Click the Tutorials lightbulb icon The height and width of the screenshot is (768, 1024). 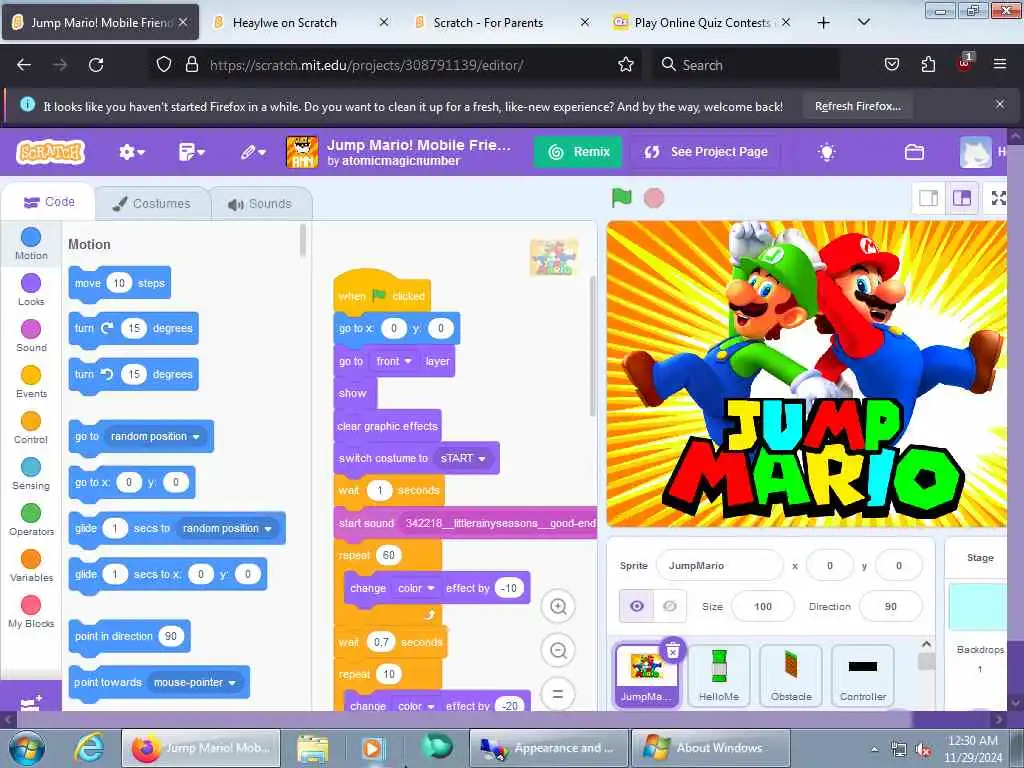(826, 152)
